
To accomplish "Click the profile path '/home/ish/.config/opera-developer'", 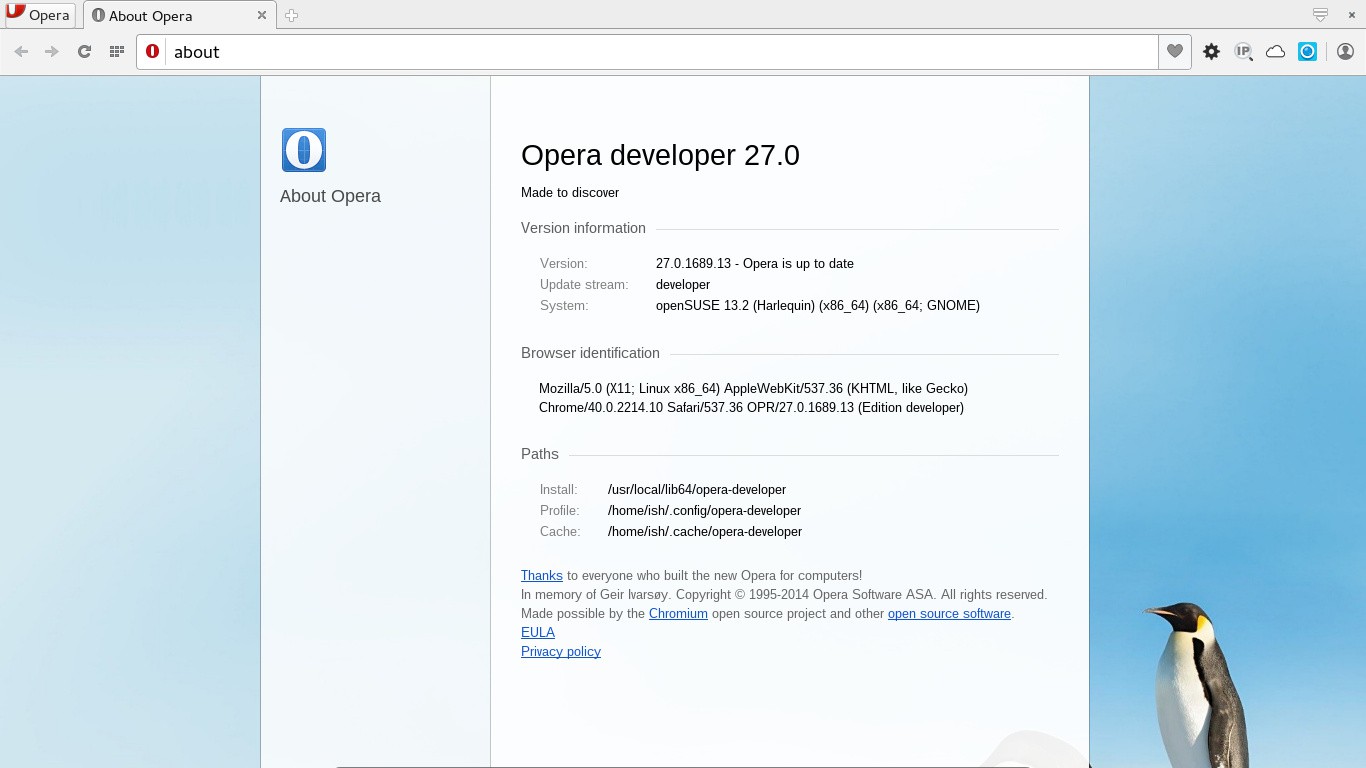I will point(704,510).
